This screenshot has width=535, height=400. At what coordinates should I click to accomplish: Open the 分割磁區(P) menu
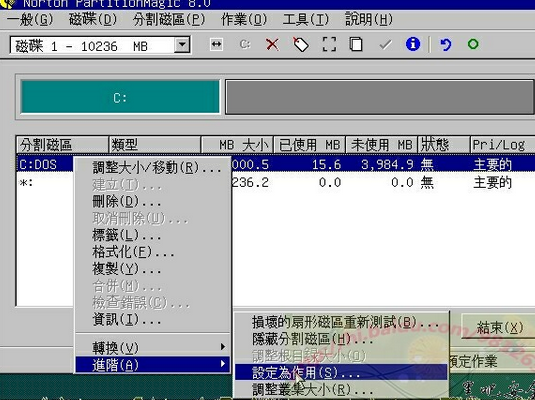coord(169,19)
